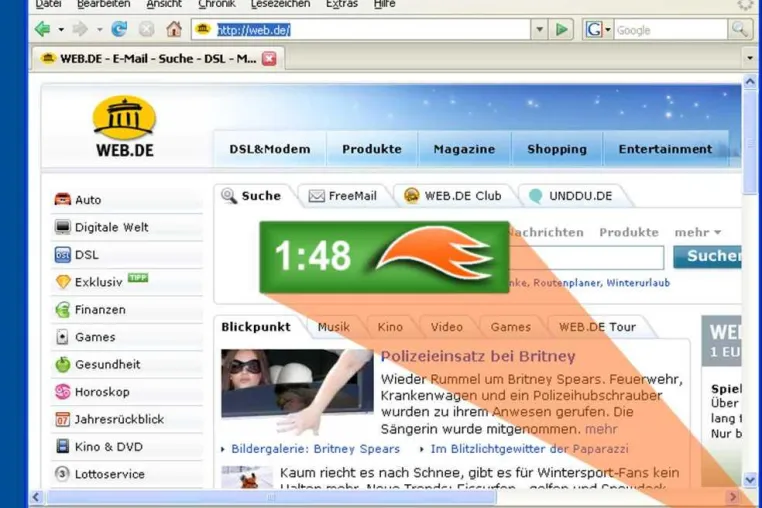Open the Bildergalerie: Britney Spears link
Screen dimensions: 762x508
[315, 449]
